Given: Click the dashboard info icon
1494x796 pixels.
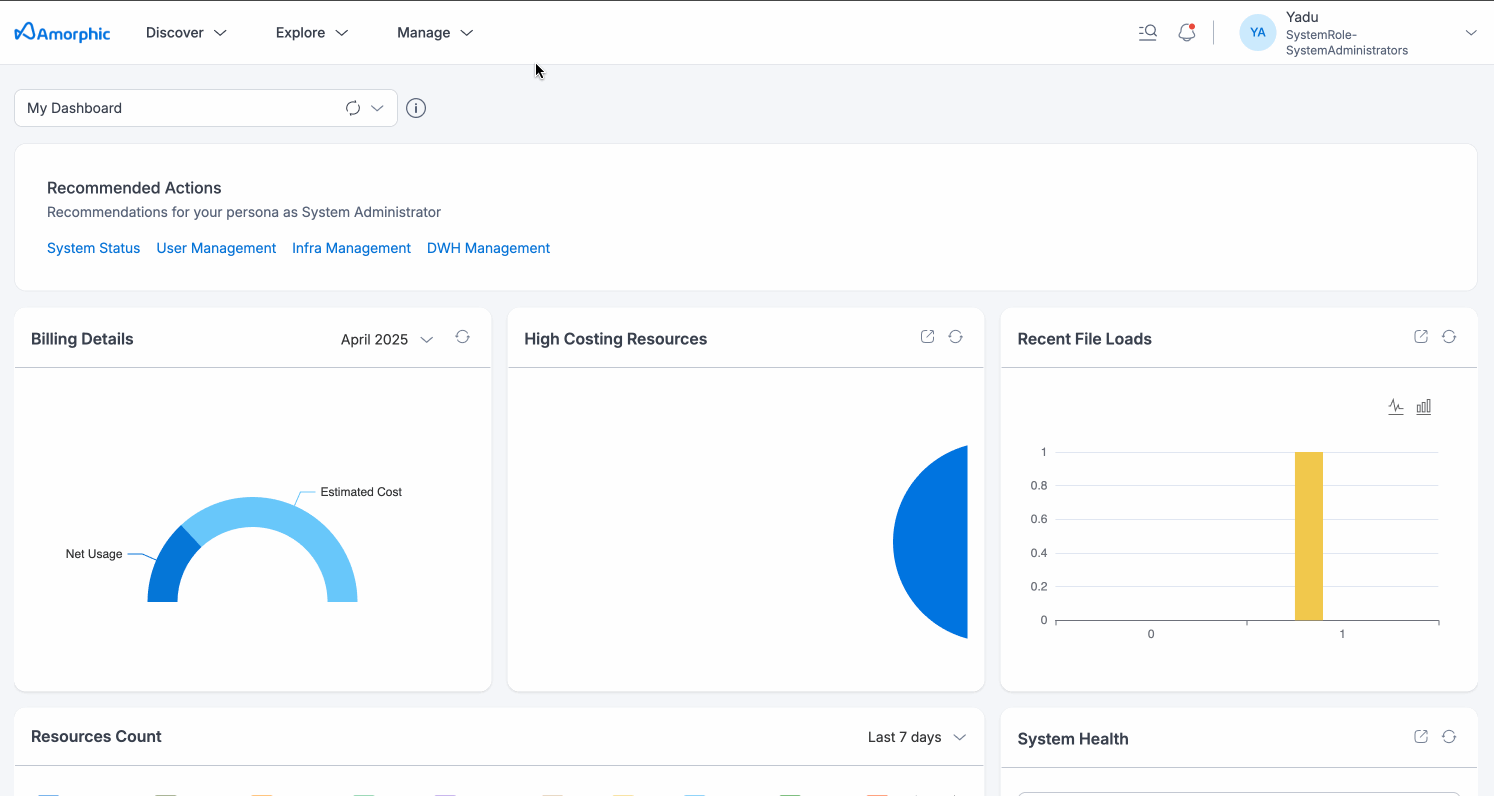Looking at the screenshot, I should click(416, 108).
